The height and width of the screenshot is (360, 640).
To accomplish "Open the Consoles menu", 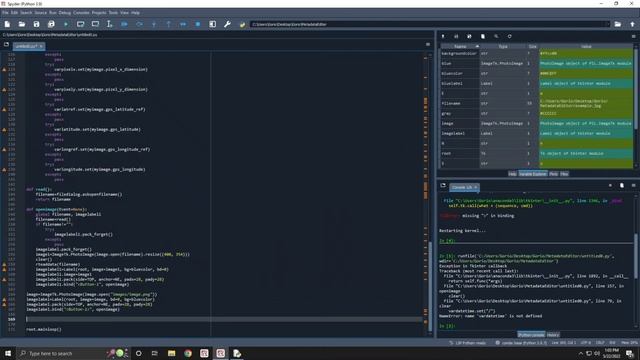I will click(x=81, y=13).
